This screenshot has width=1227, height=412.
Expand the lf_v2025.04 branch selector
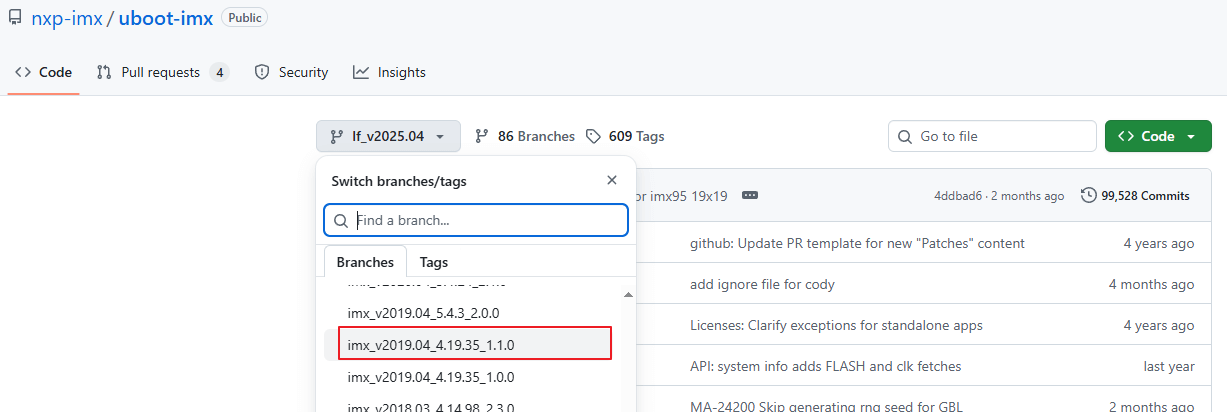pos(388,136)
